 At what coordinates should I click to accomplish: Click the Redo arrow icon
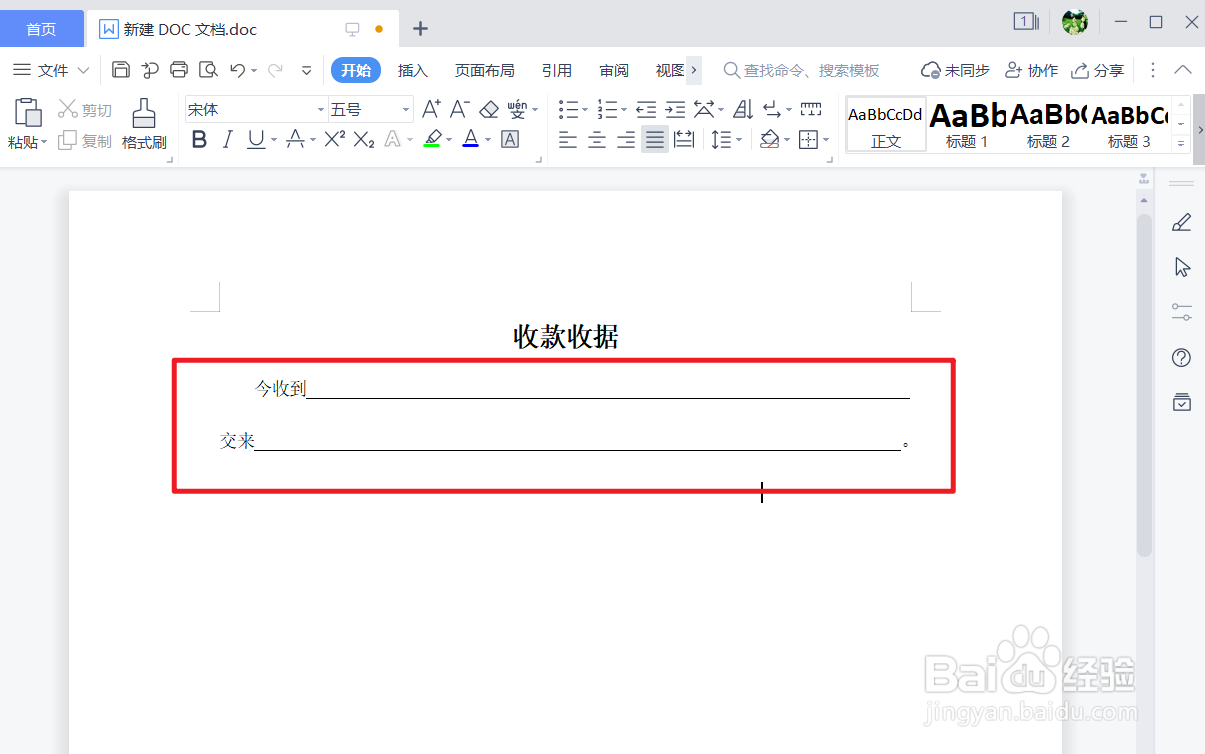tap(275, 70)
